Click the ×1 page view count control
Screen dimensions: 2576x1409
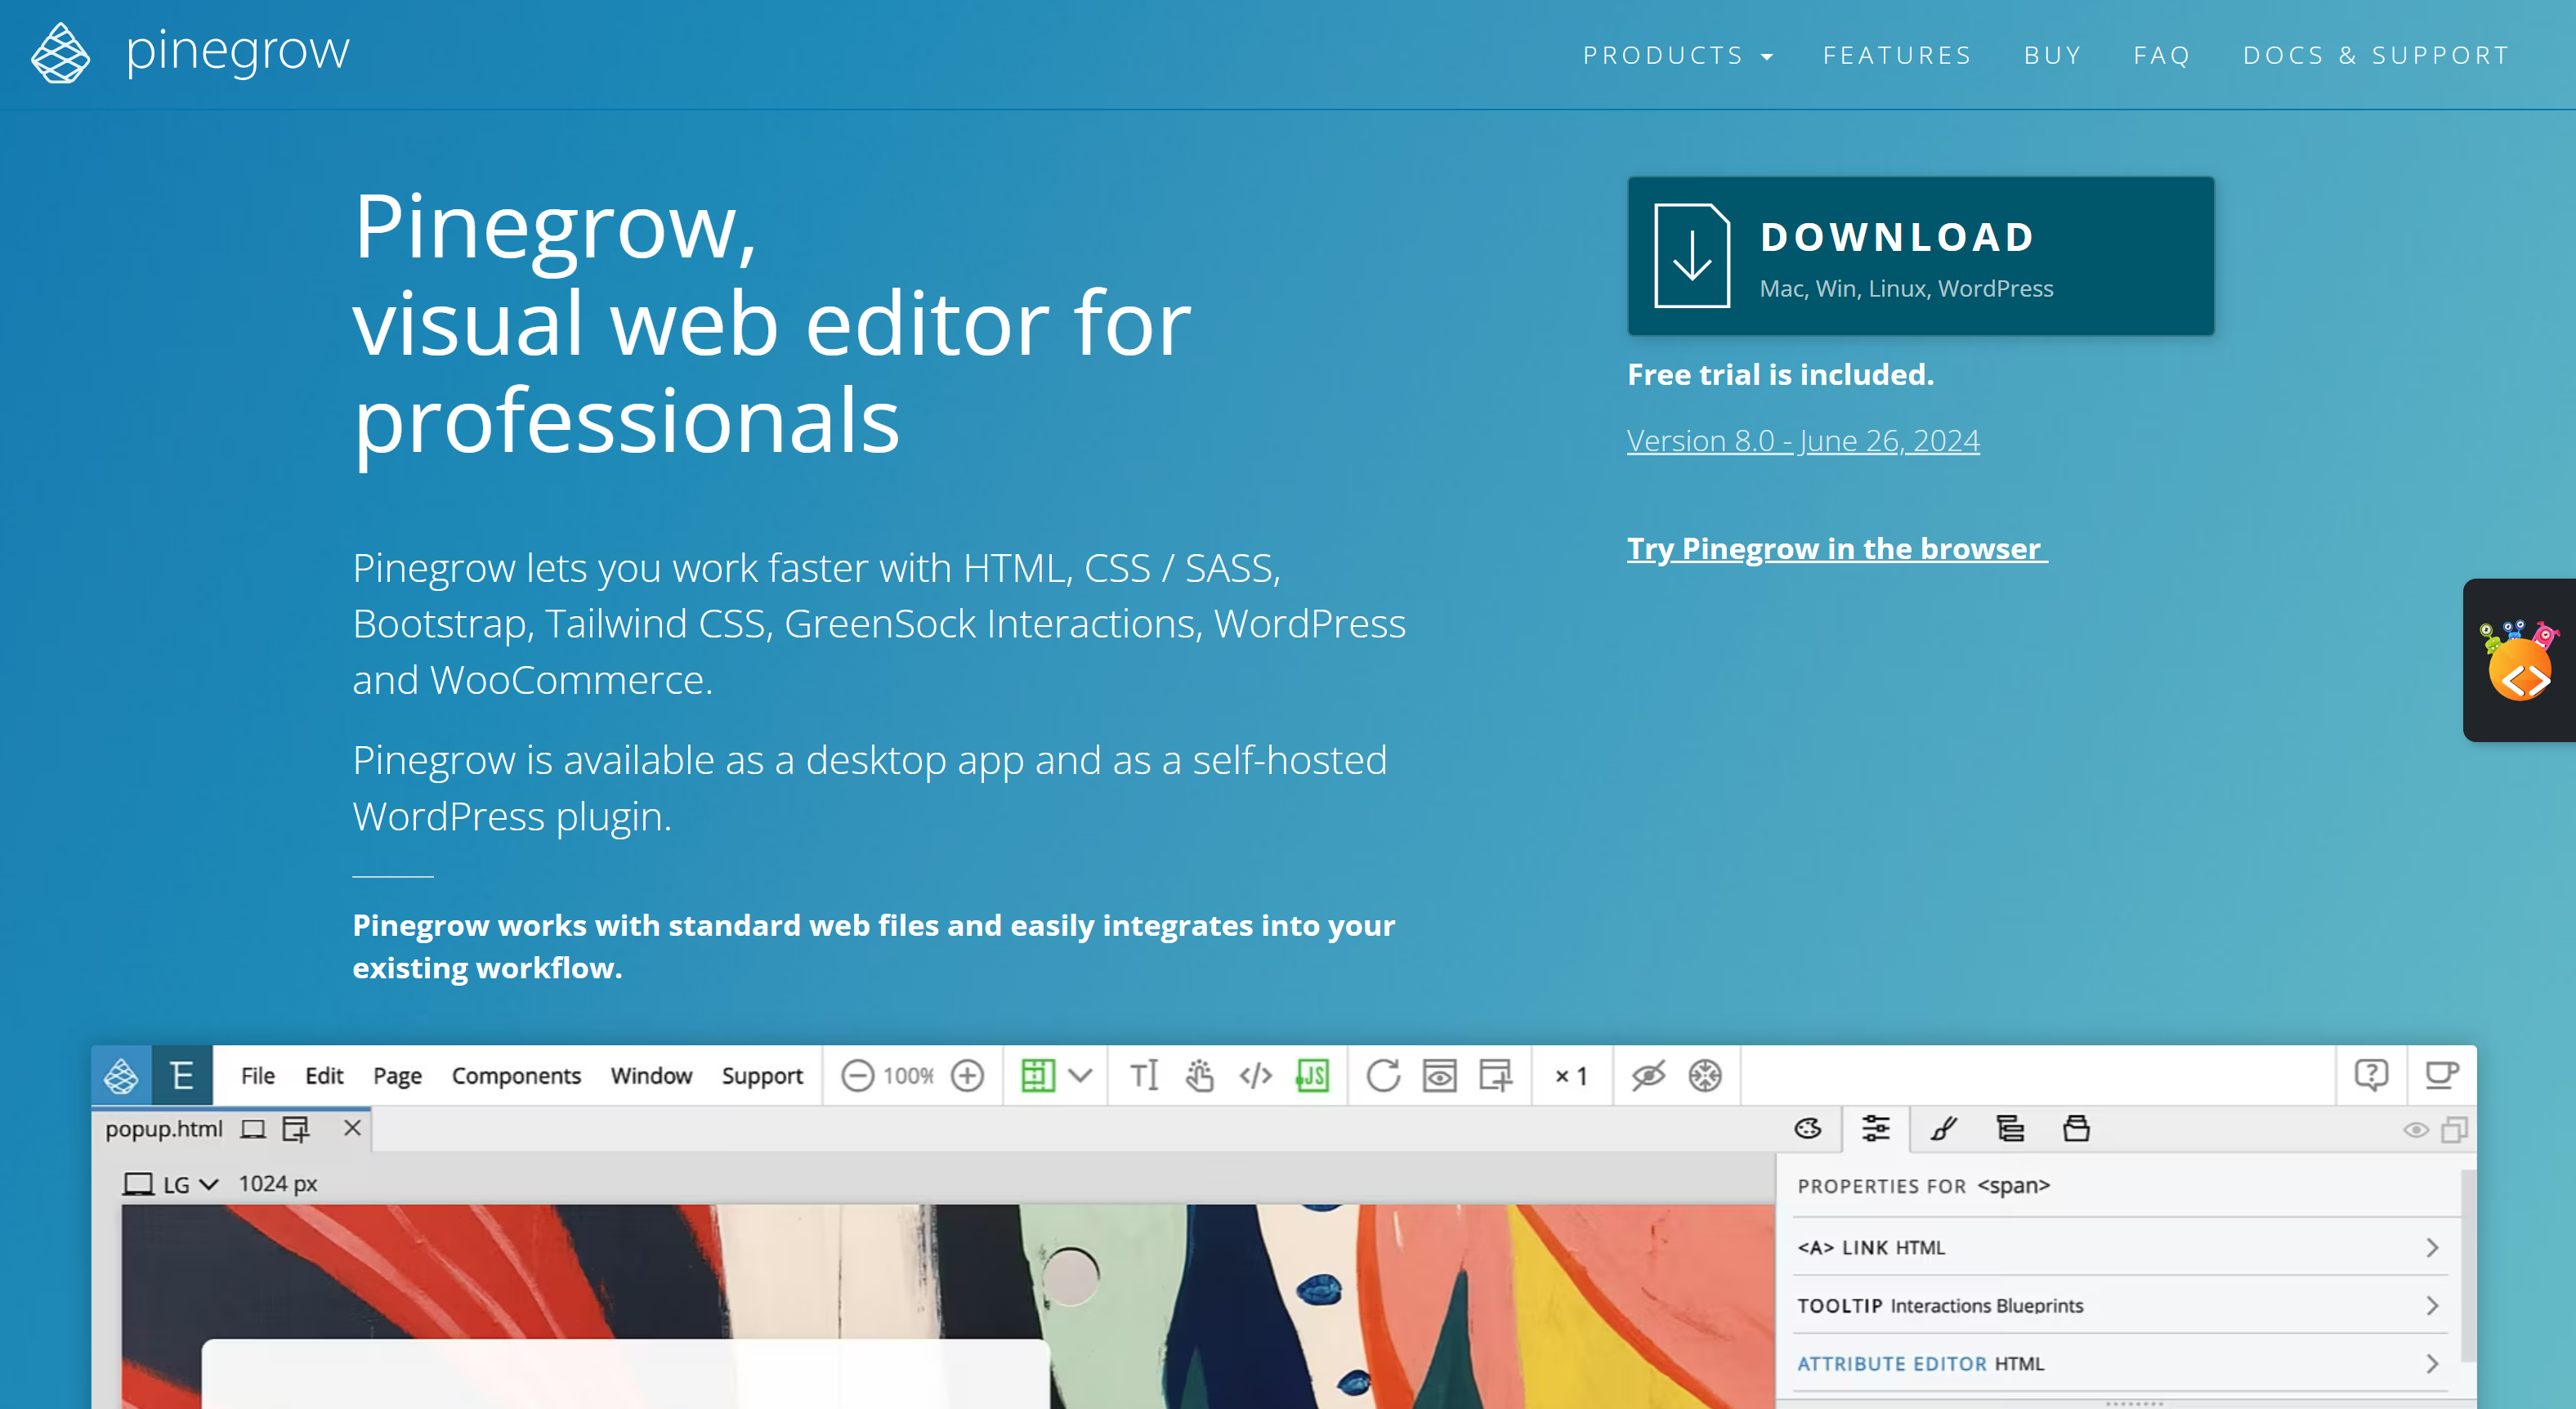pyautogui.click(x=1571, y=1076)
